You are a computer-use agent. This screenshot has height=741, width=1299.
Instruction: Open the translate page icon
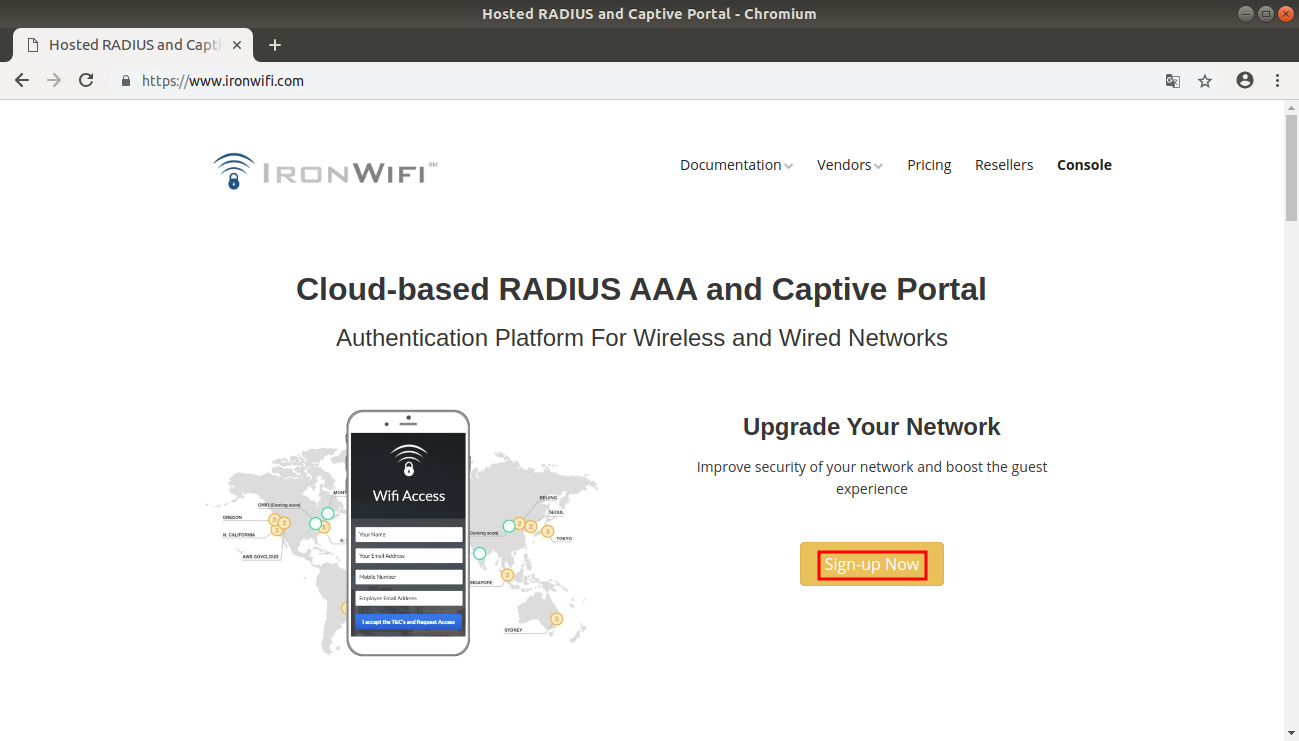click(1173, 81)
